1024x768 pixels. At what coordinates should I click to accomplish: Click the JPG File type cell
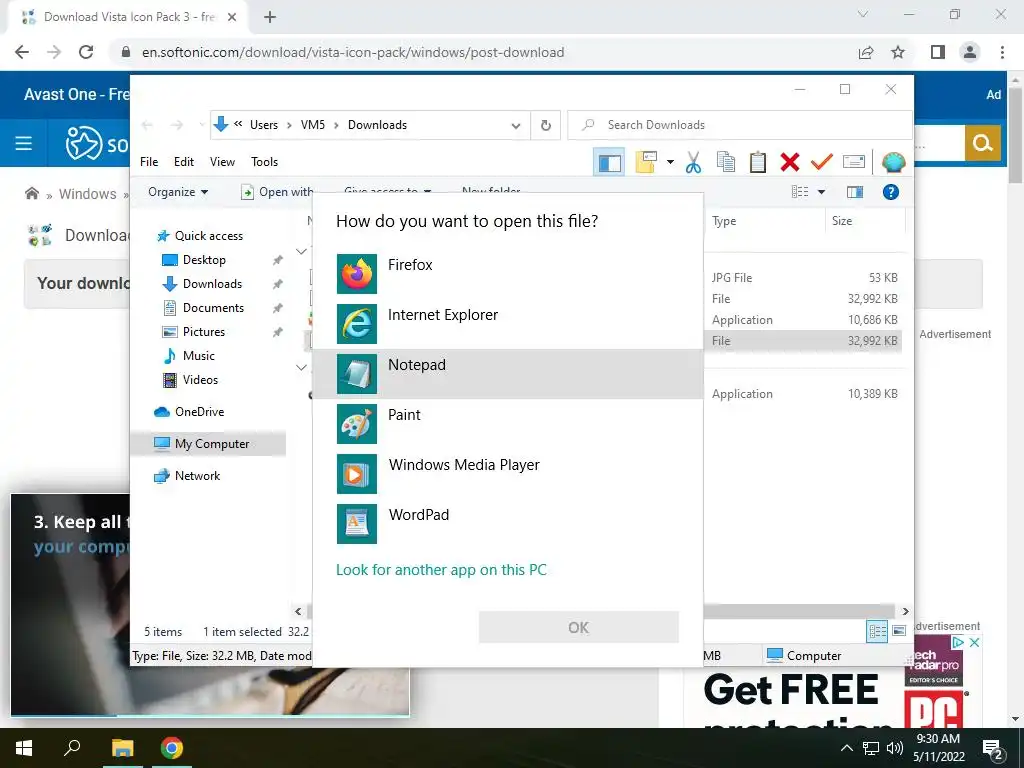(x=731, y=278)
